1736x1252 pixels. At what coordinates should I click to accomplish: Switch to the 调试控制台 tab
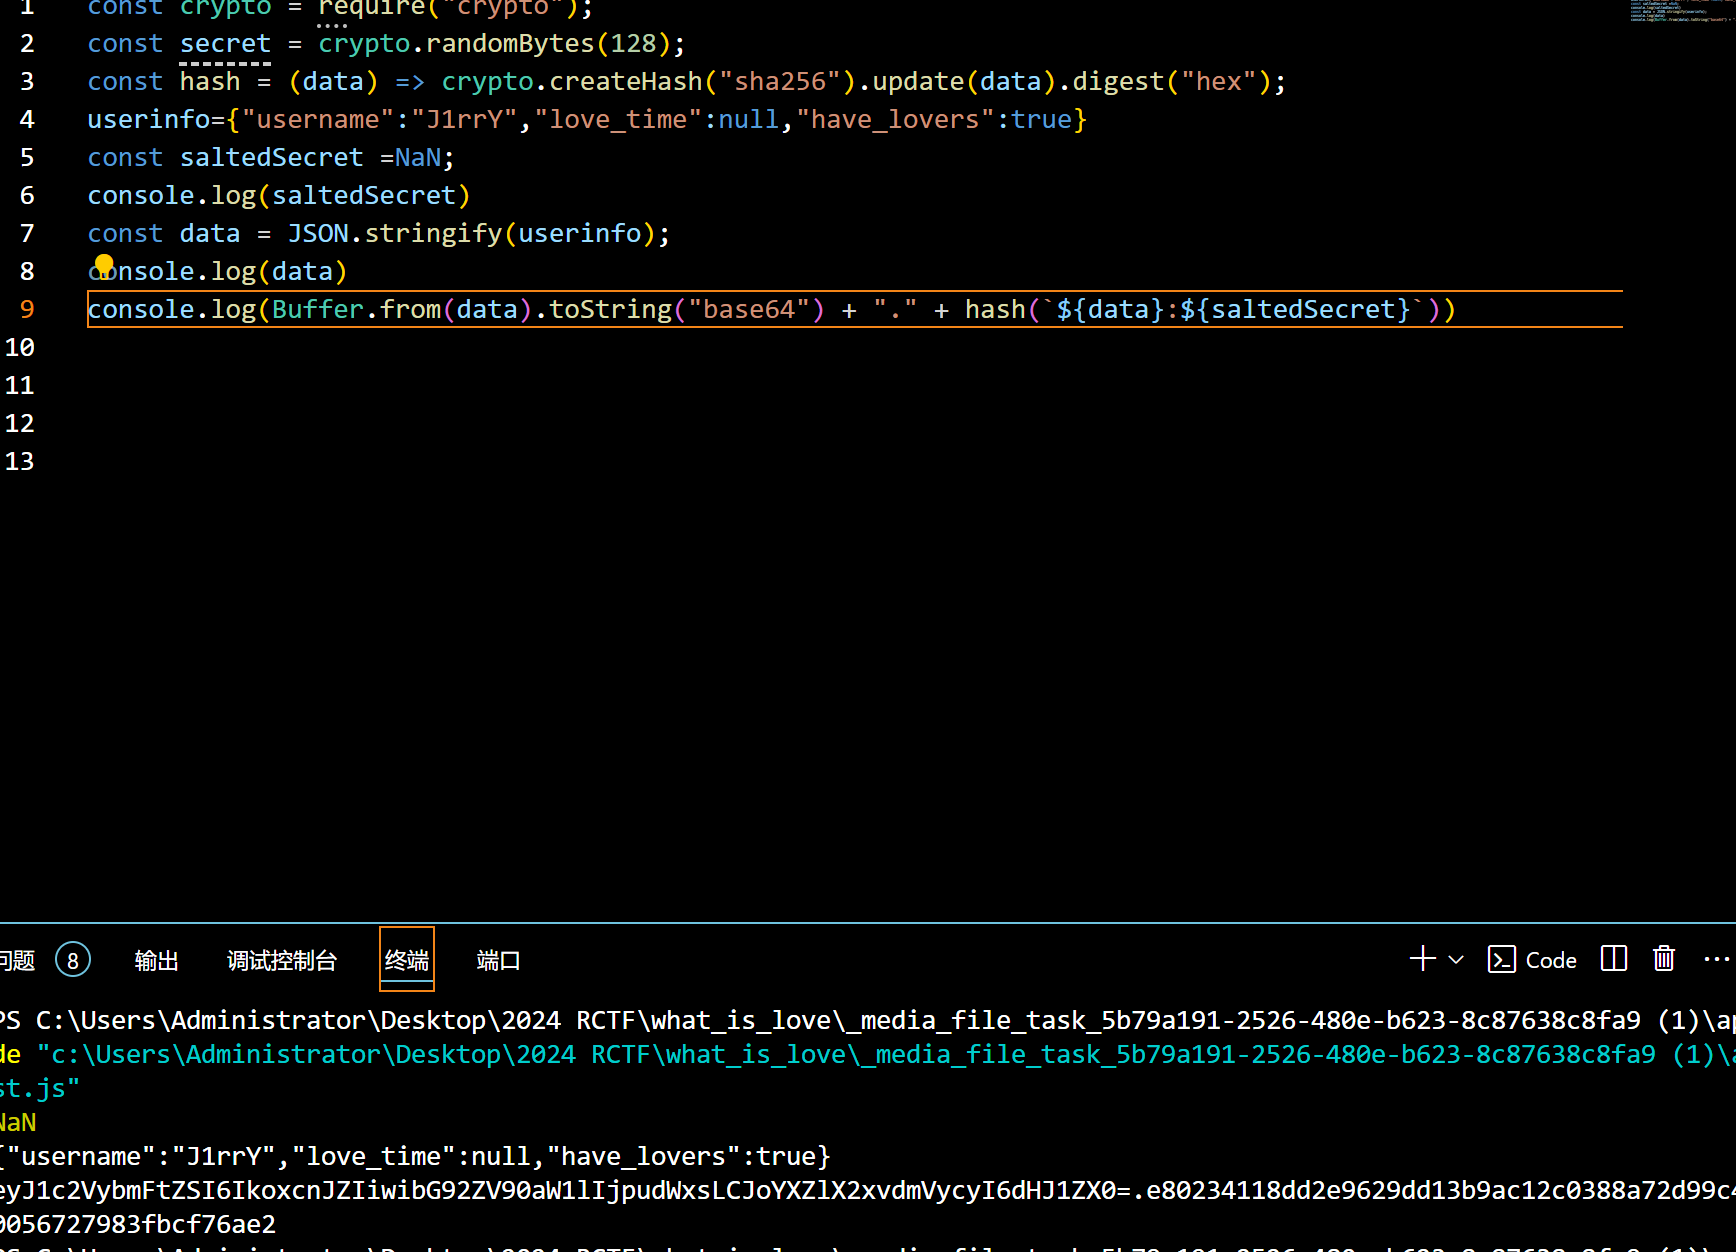click(282, 960)
